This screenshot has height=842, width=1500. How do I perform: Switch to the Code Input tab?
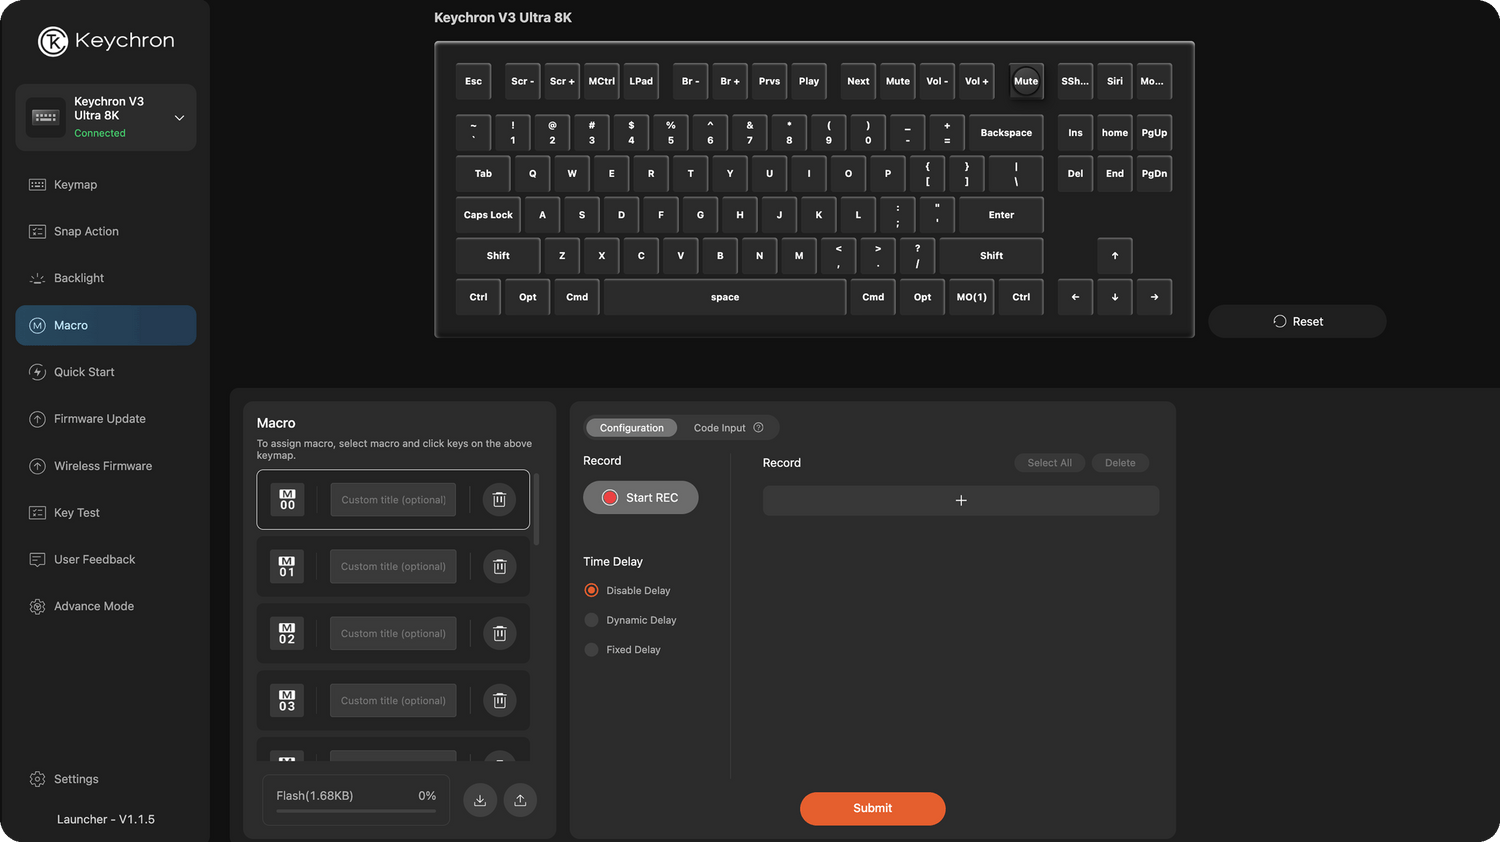[x=720, y=428]
